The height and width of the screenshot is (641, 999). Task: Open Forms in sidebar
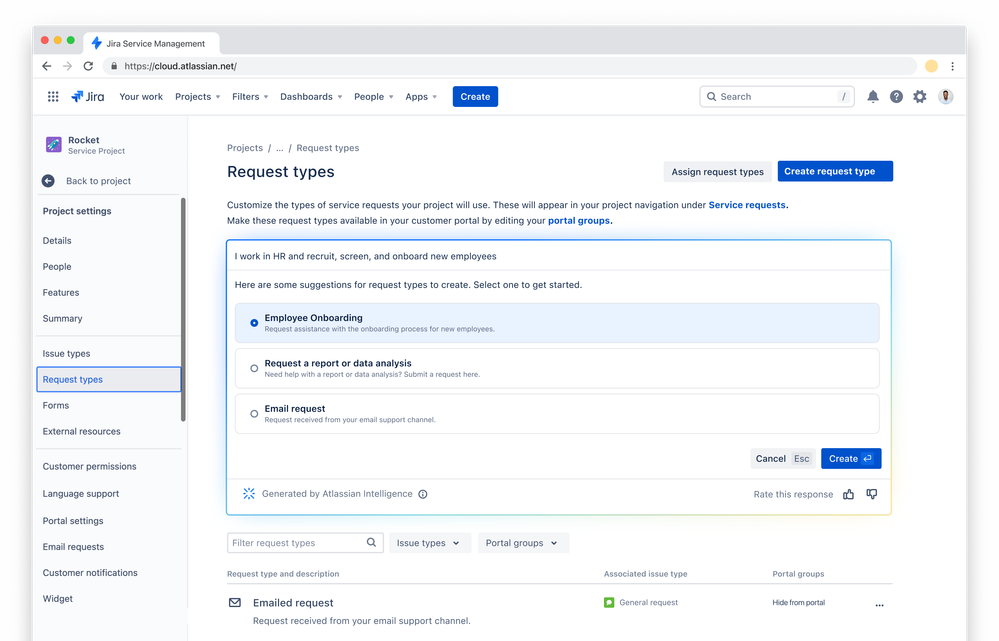pos(55,405)
